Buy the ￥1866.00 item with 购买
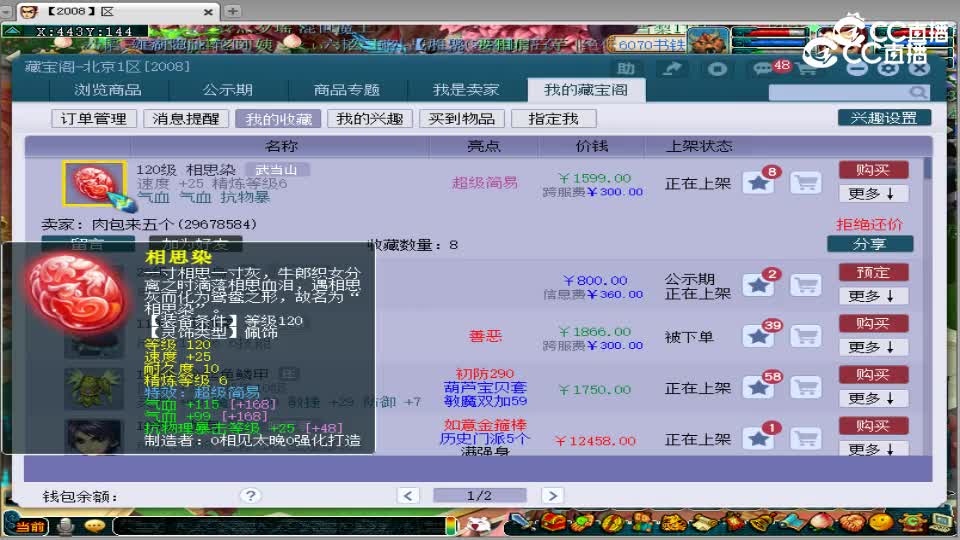This screenshot has width=960, height=540. 873,323
